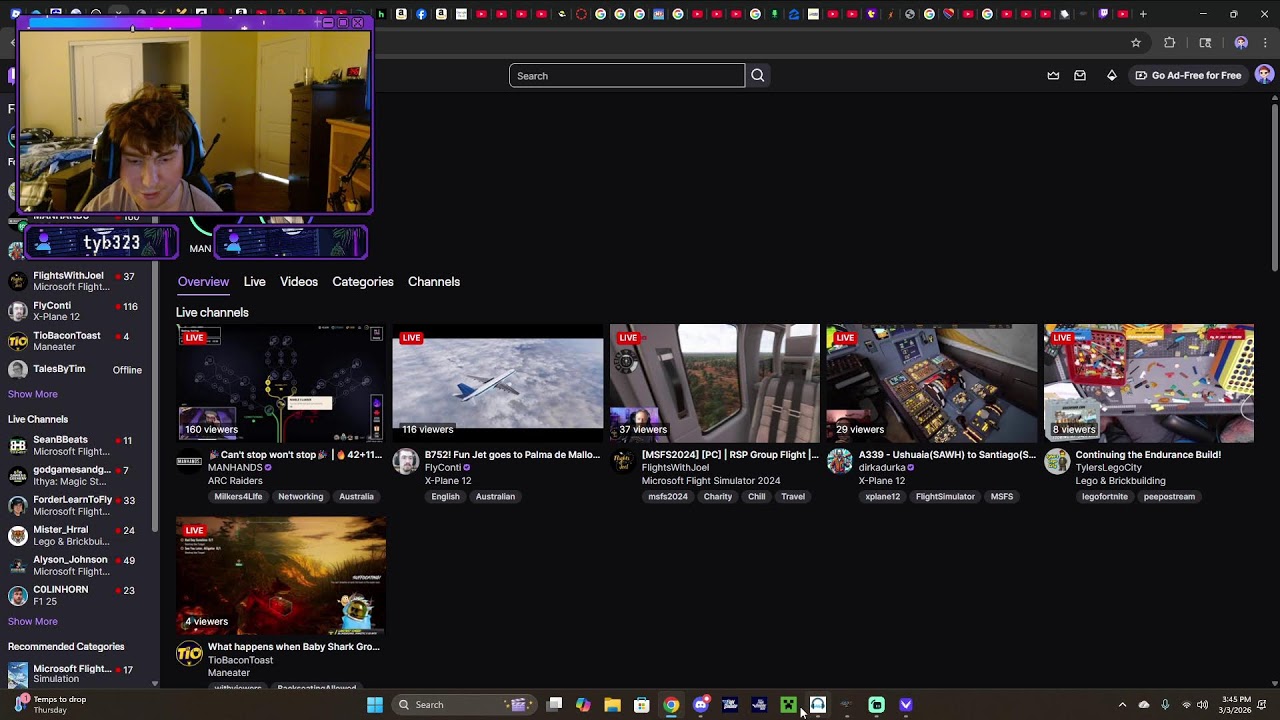Open FlyConti channel in the sidebar
This screenshot has width=1280, height=720.
coord(78,311)
